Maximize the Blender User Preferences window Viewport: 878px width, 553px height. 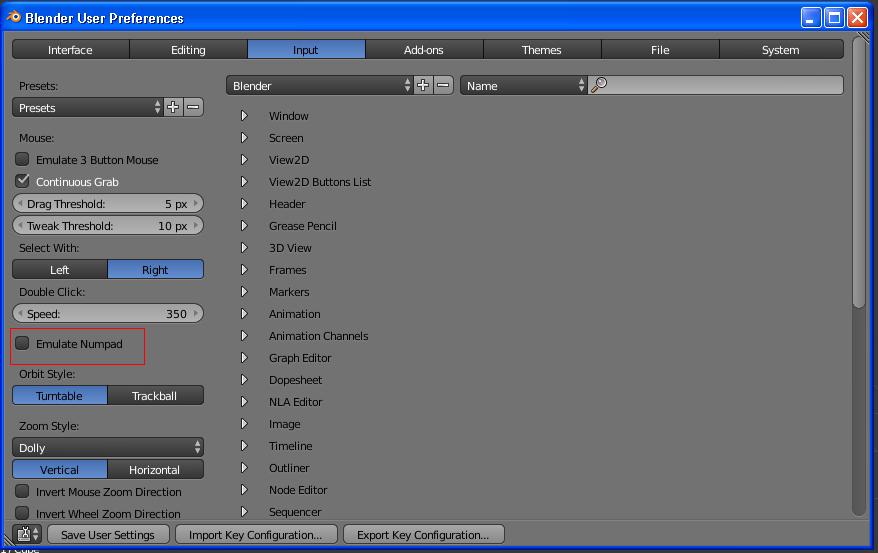pos(834,18)
